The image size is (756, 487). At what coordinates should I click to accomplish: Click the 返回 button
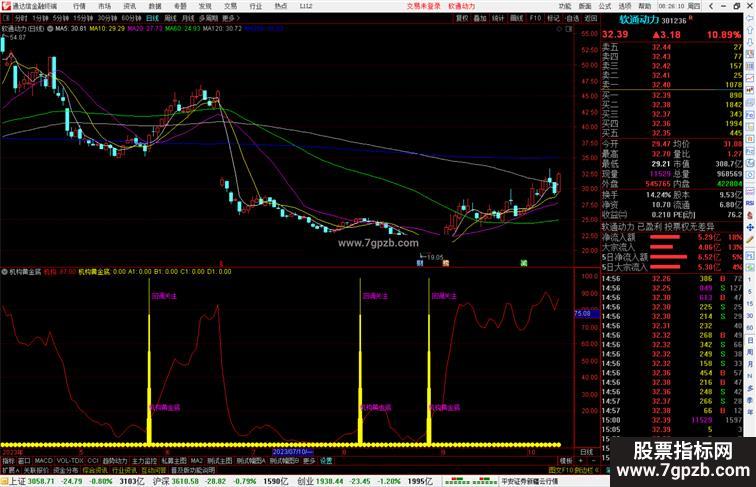(x=591, y=18)
